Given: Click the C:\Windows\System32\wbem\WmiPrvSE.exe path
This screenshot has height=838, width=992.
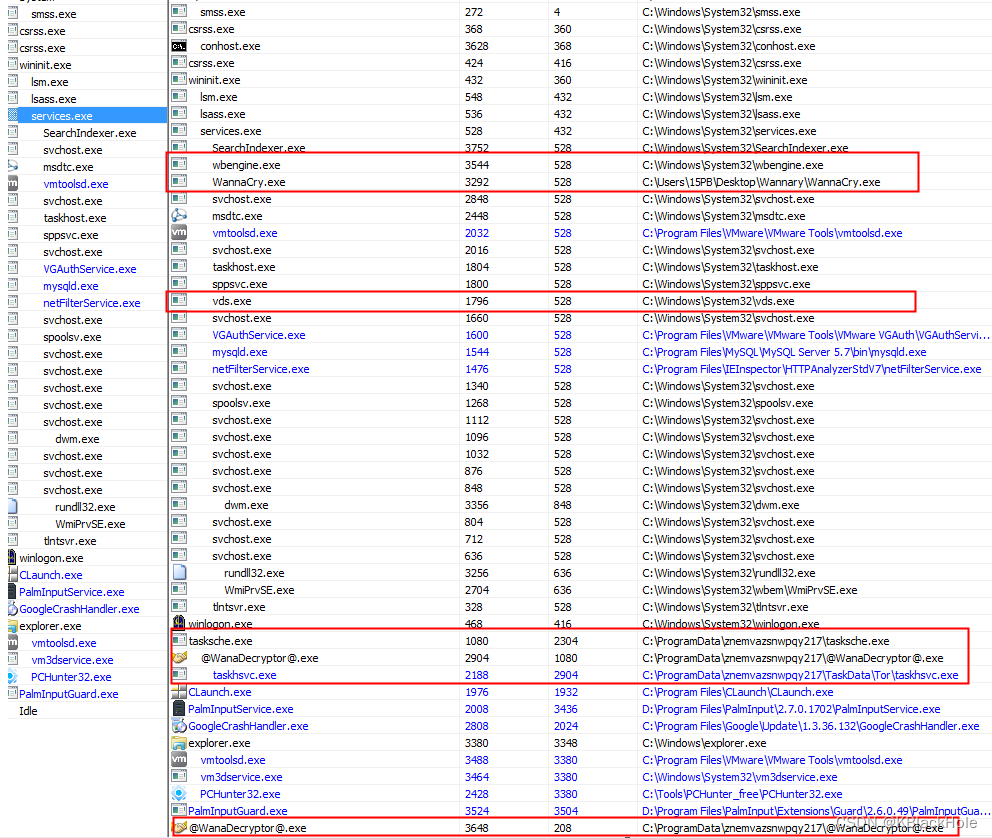Looking at the screenshot, I should point(750,590).
